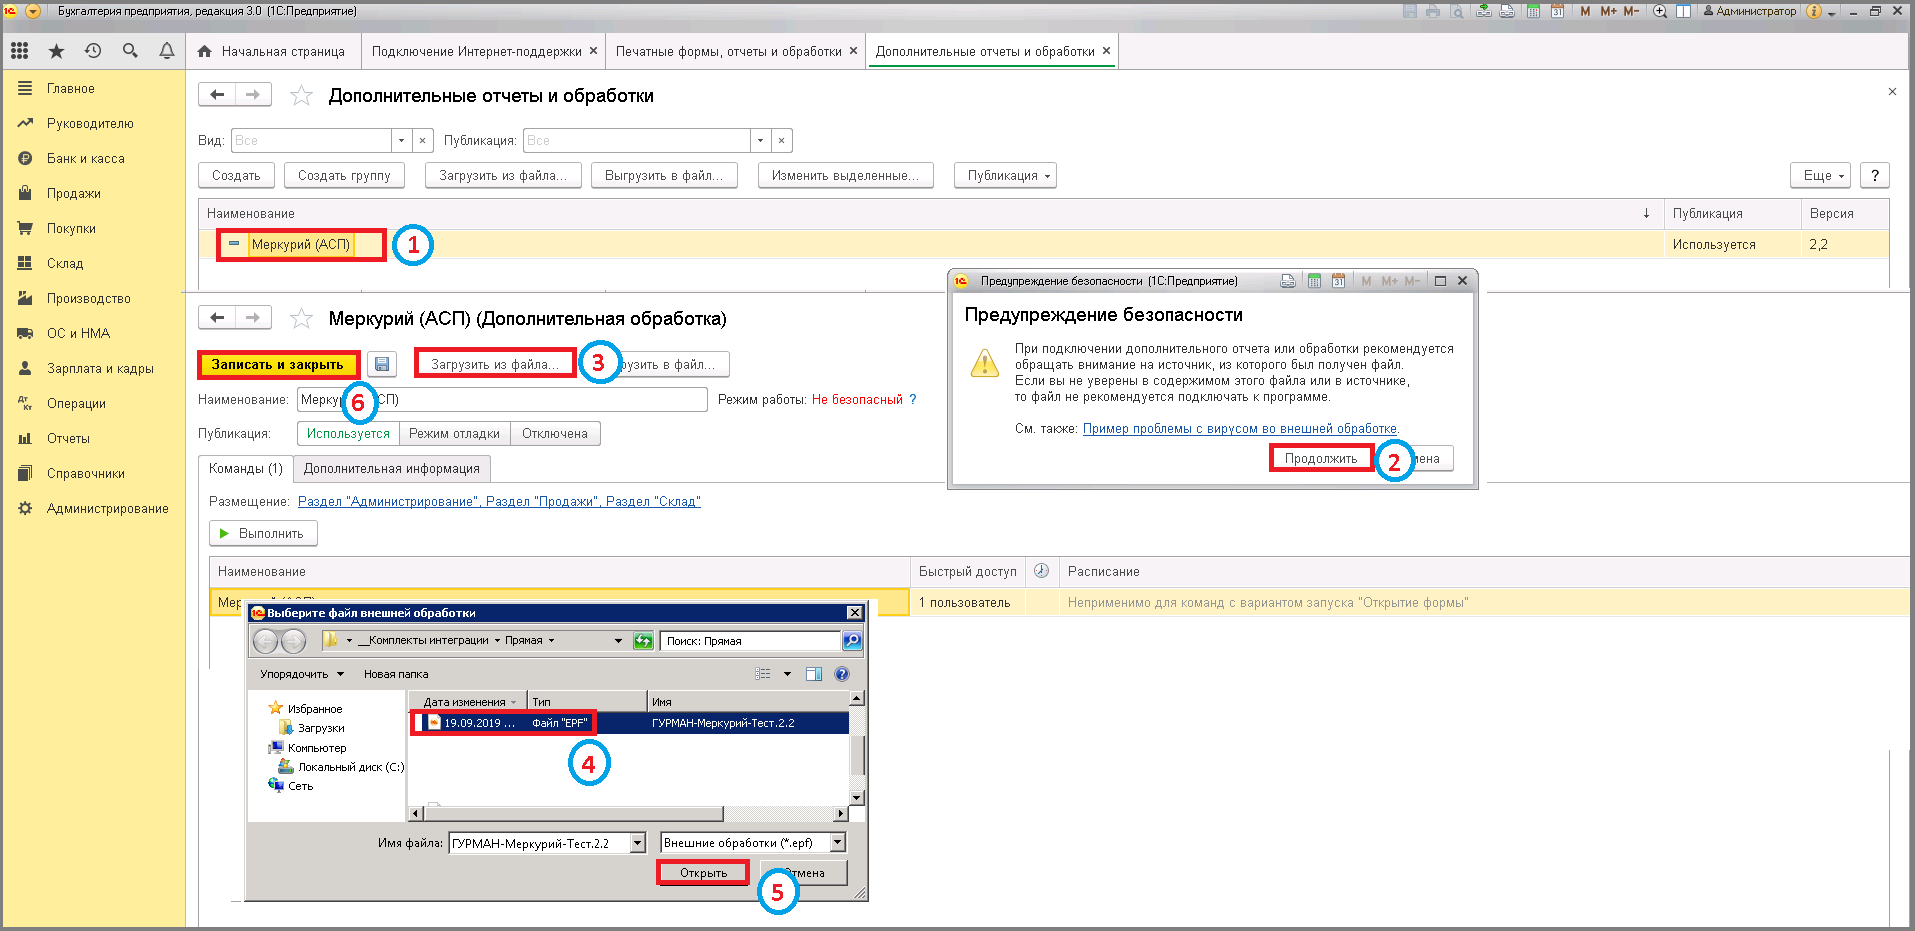This screenshot has width=1915, height=931.
Task: Click Выгрузить в файл in list toolbar
Action: tap(664, 175)
